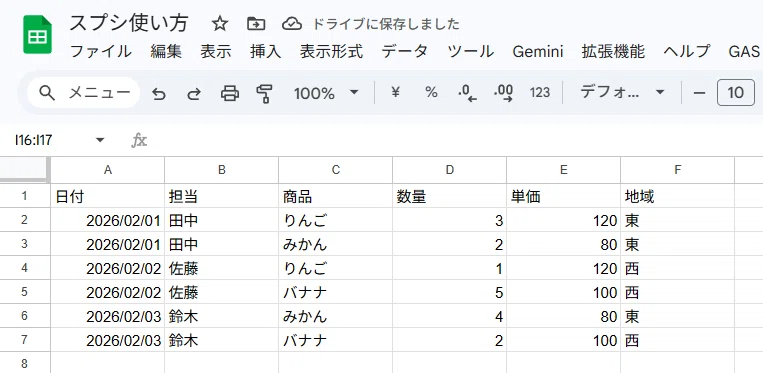Open the 表示 menu
The height and width of the screenshot is (373, 763).
(216, 51)
